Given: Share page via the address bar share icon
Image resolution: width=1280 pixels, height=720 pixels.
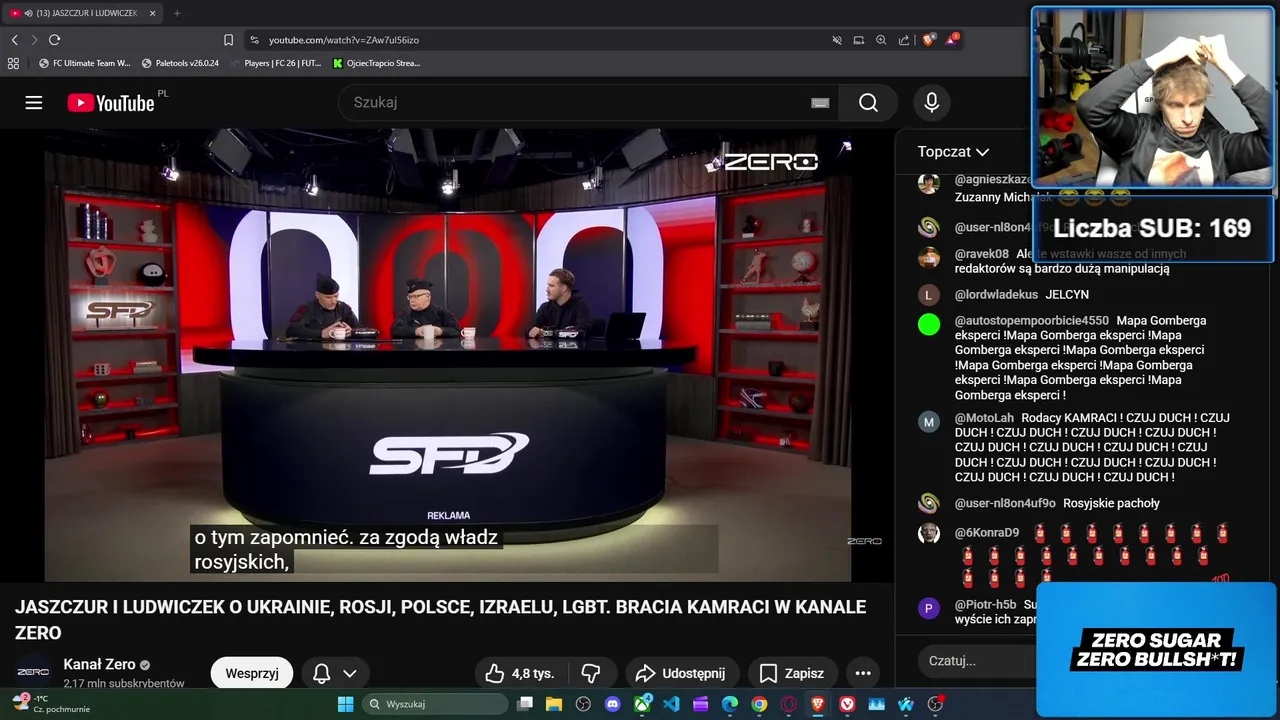Looking at the screenshot, I should click(904, 40).
